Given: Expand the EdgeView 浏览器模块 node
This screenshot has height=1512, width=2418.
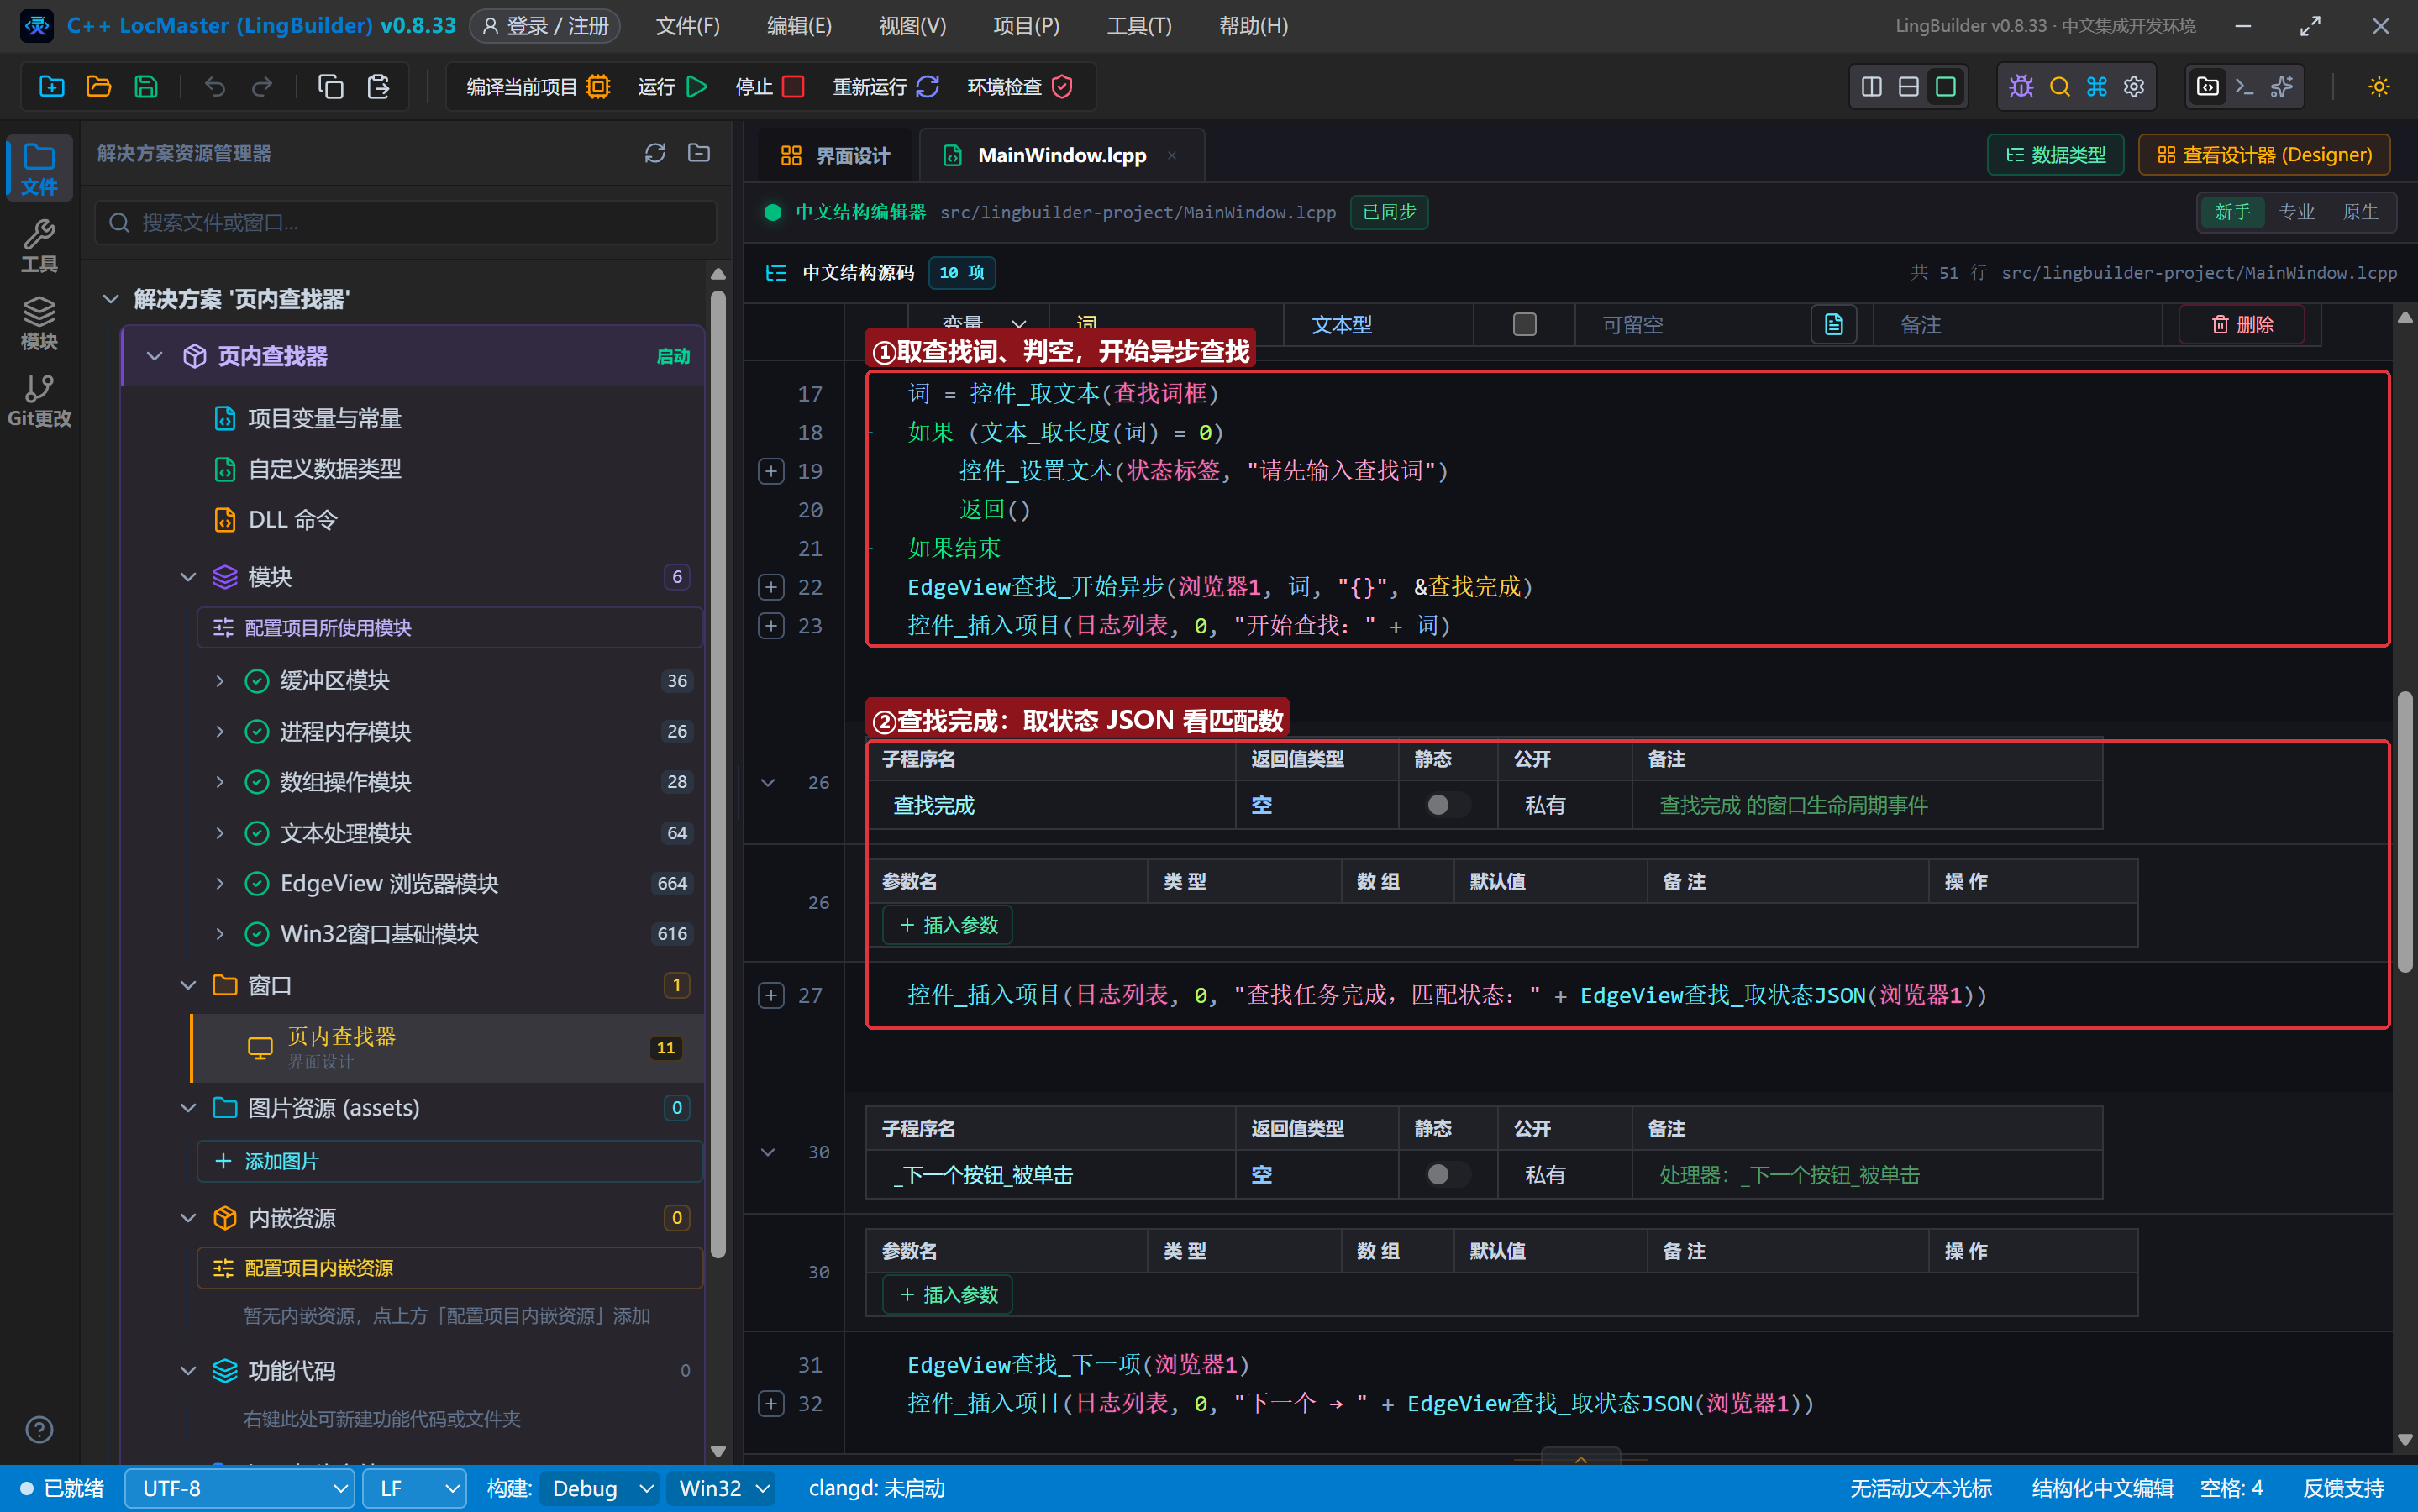Looking at the screenshot, I should pyautogui.click(x=220, y=883).
